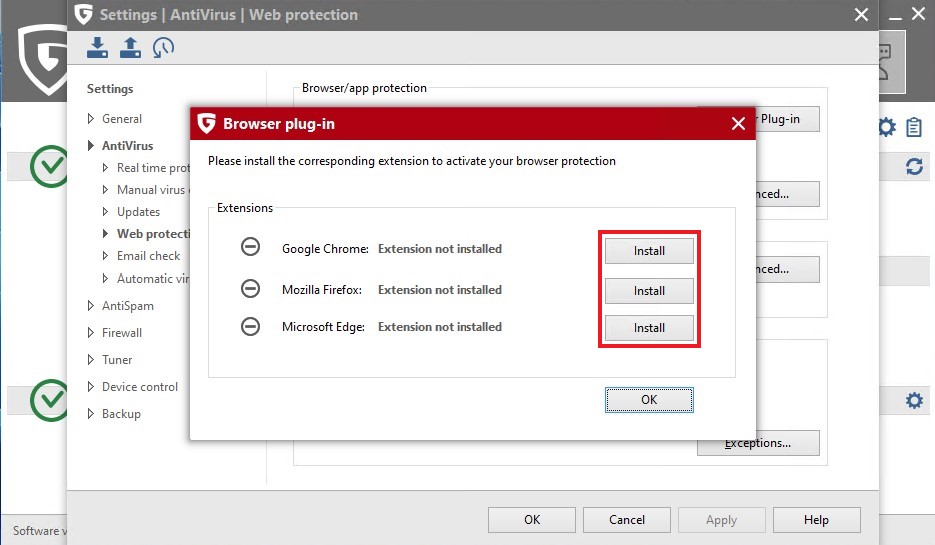
Task: Expand the Email check arrow
Action: click(x=106, y=256)
